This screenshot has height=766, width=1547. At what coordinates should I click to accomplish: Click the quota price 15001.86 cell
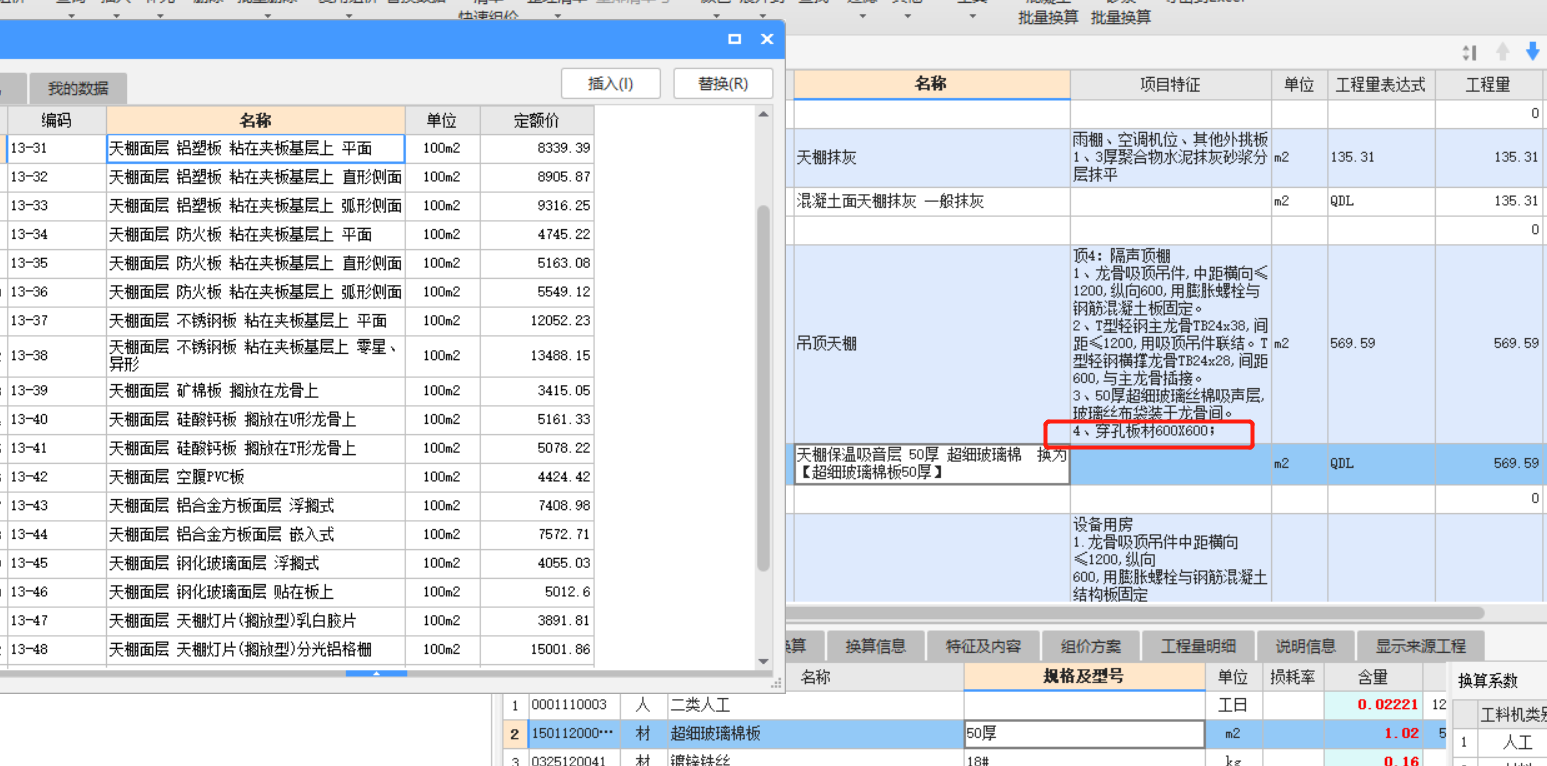[x=537, y=650]
